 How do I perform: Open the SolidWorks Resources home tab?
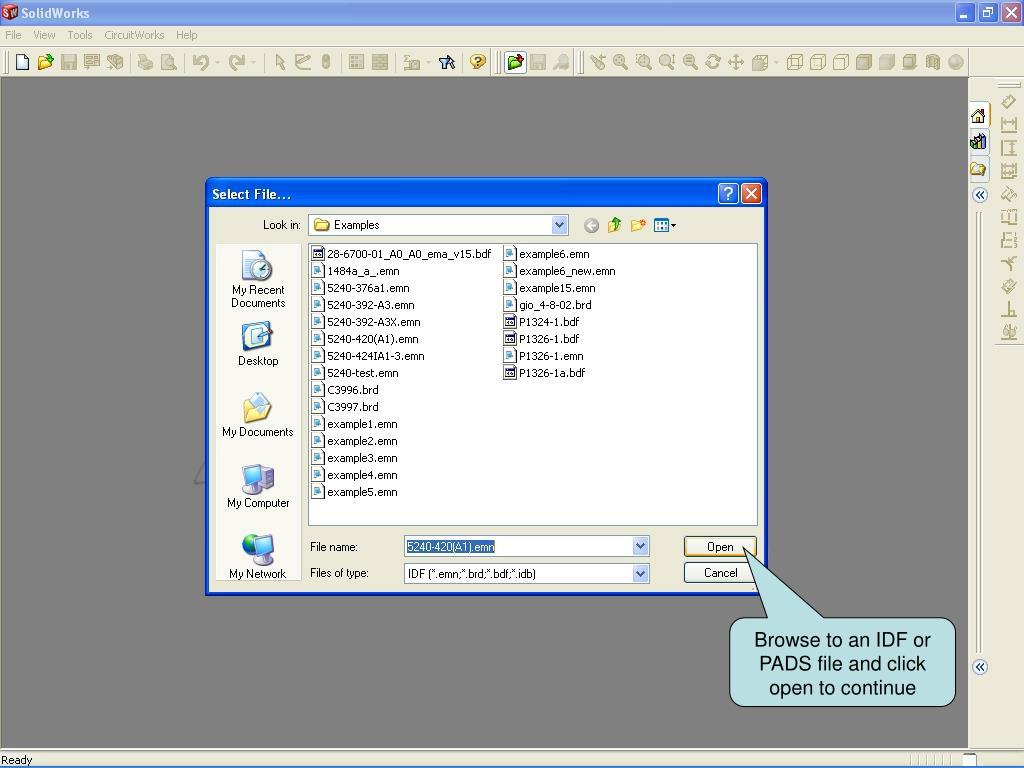point(978,116)
